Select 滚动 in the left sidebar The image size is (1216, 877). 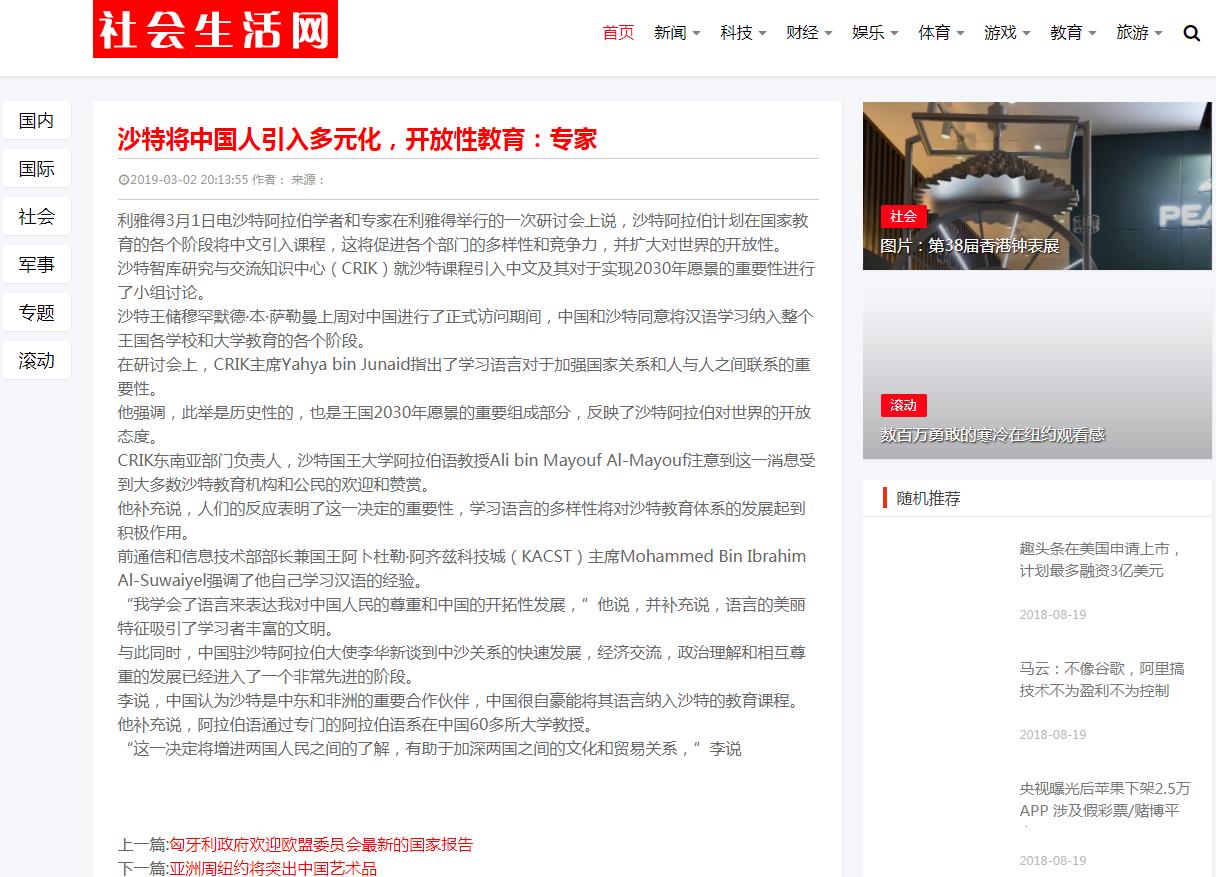37,361
